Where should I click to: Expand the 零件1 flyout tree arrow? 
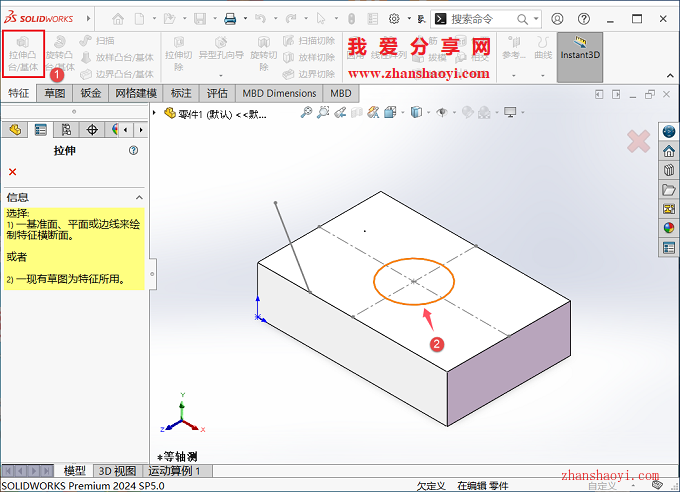156,113
